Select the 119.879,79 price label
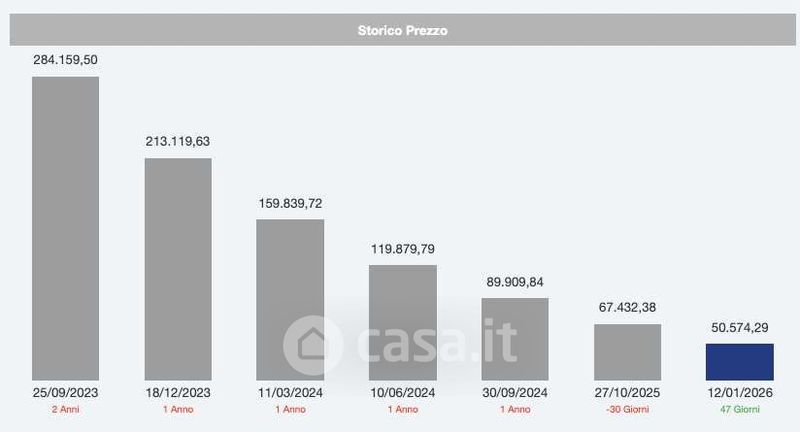This screenshot has width=800, height=432. (403, 248)
